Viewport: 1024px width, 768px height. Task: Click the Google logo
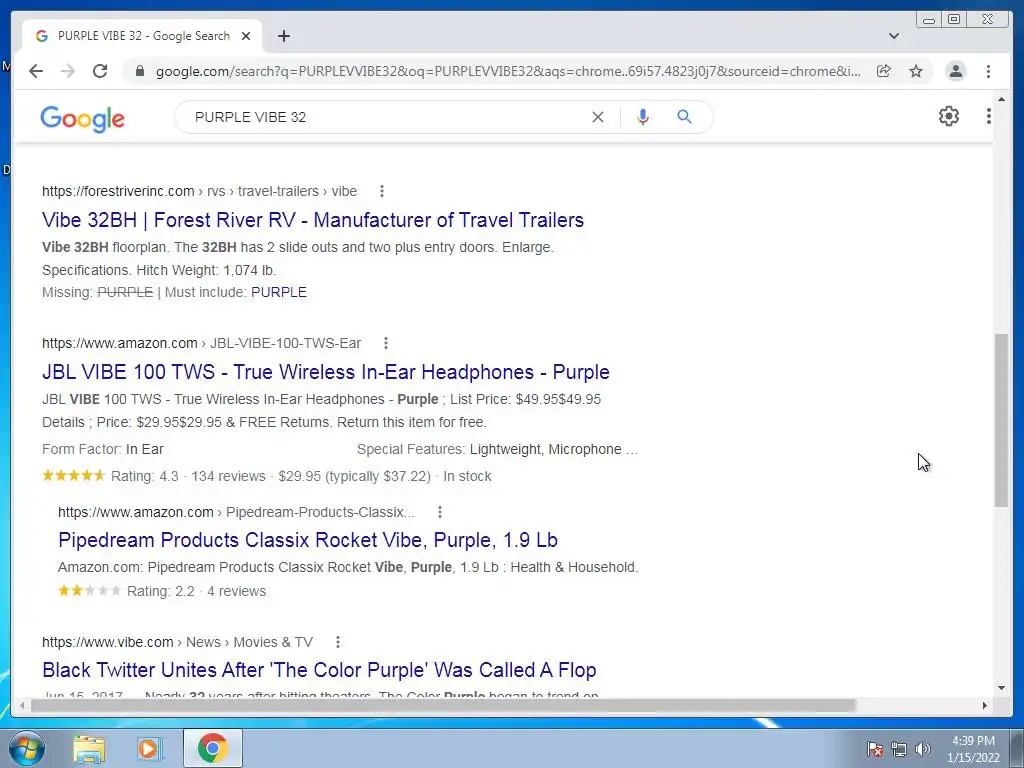pyautogui.click(x=82, y=118)
